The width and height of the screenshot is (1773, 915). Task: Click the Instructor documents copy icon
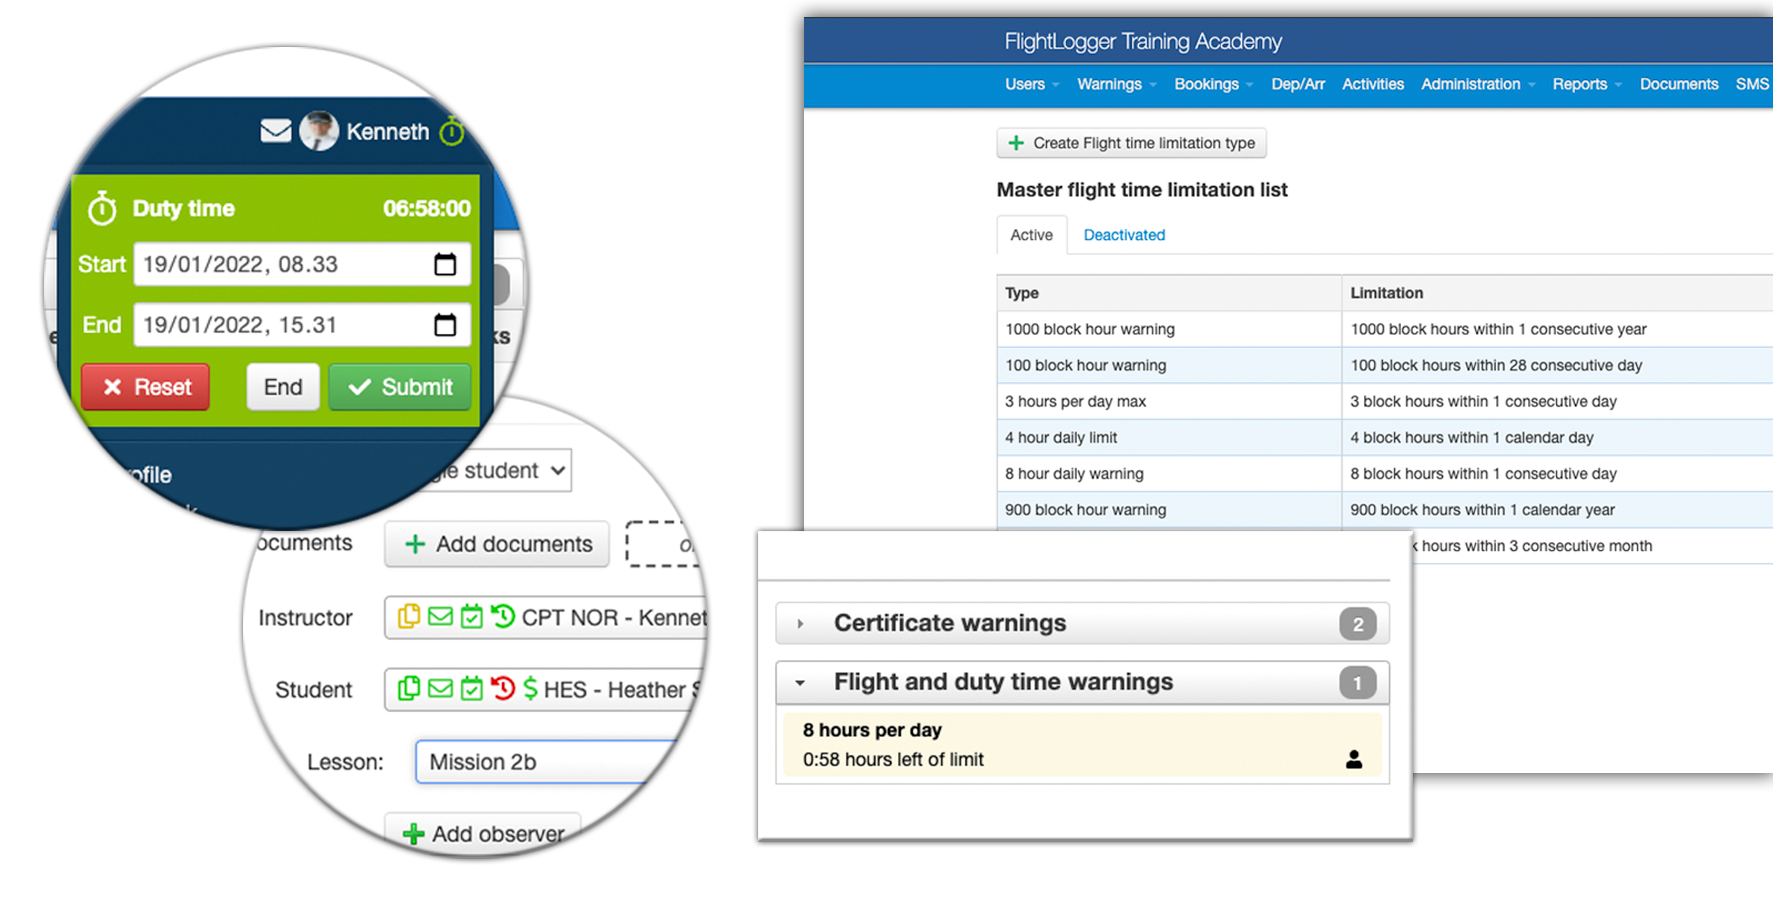(409, 617)
